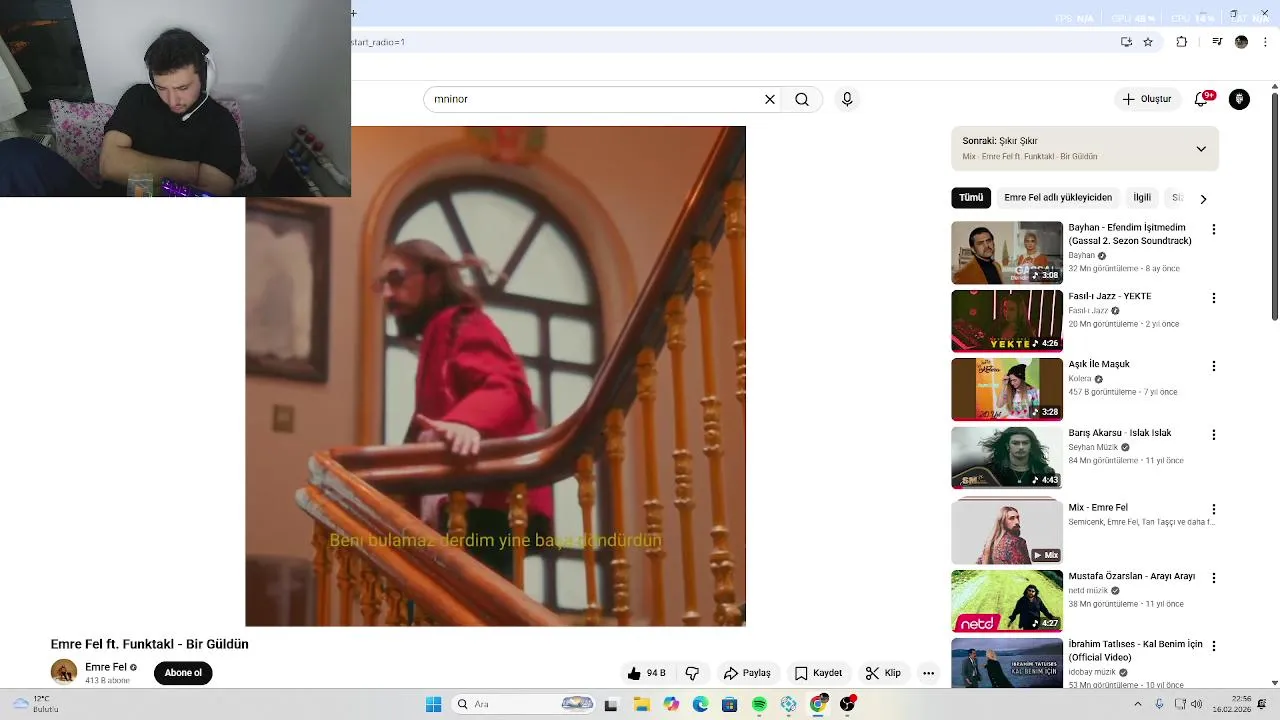
Task: Open Microsoft Edge from the taskbar
Action: 700,704
